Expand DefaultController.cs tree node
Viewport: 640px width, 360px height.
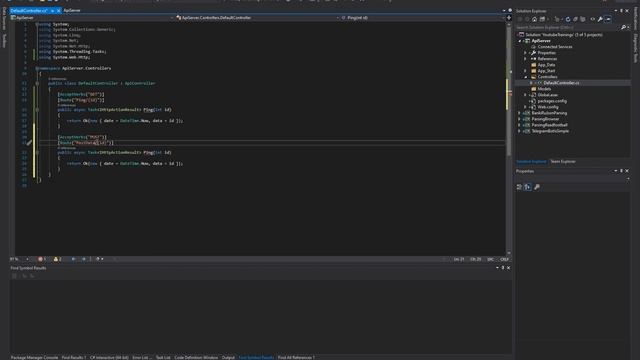531,83
